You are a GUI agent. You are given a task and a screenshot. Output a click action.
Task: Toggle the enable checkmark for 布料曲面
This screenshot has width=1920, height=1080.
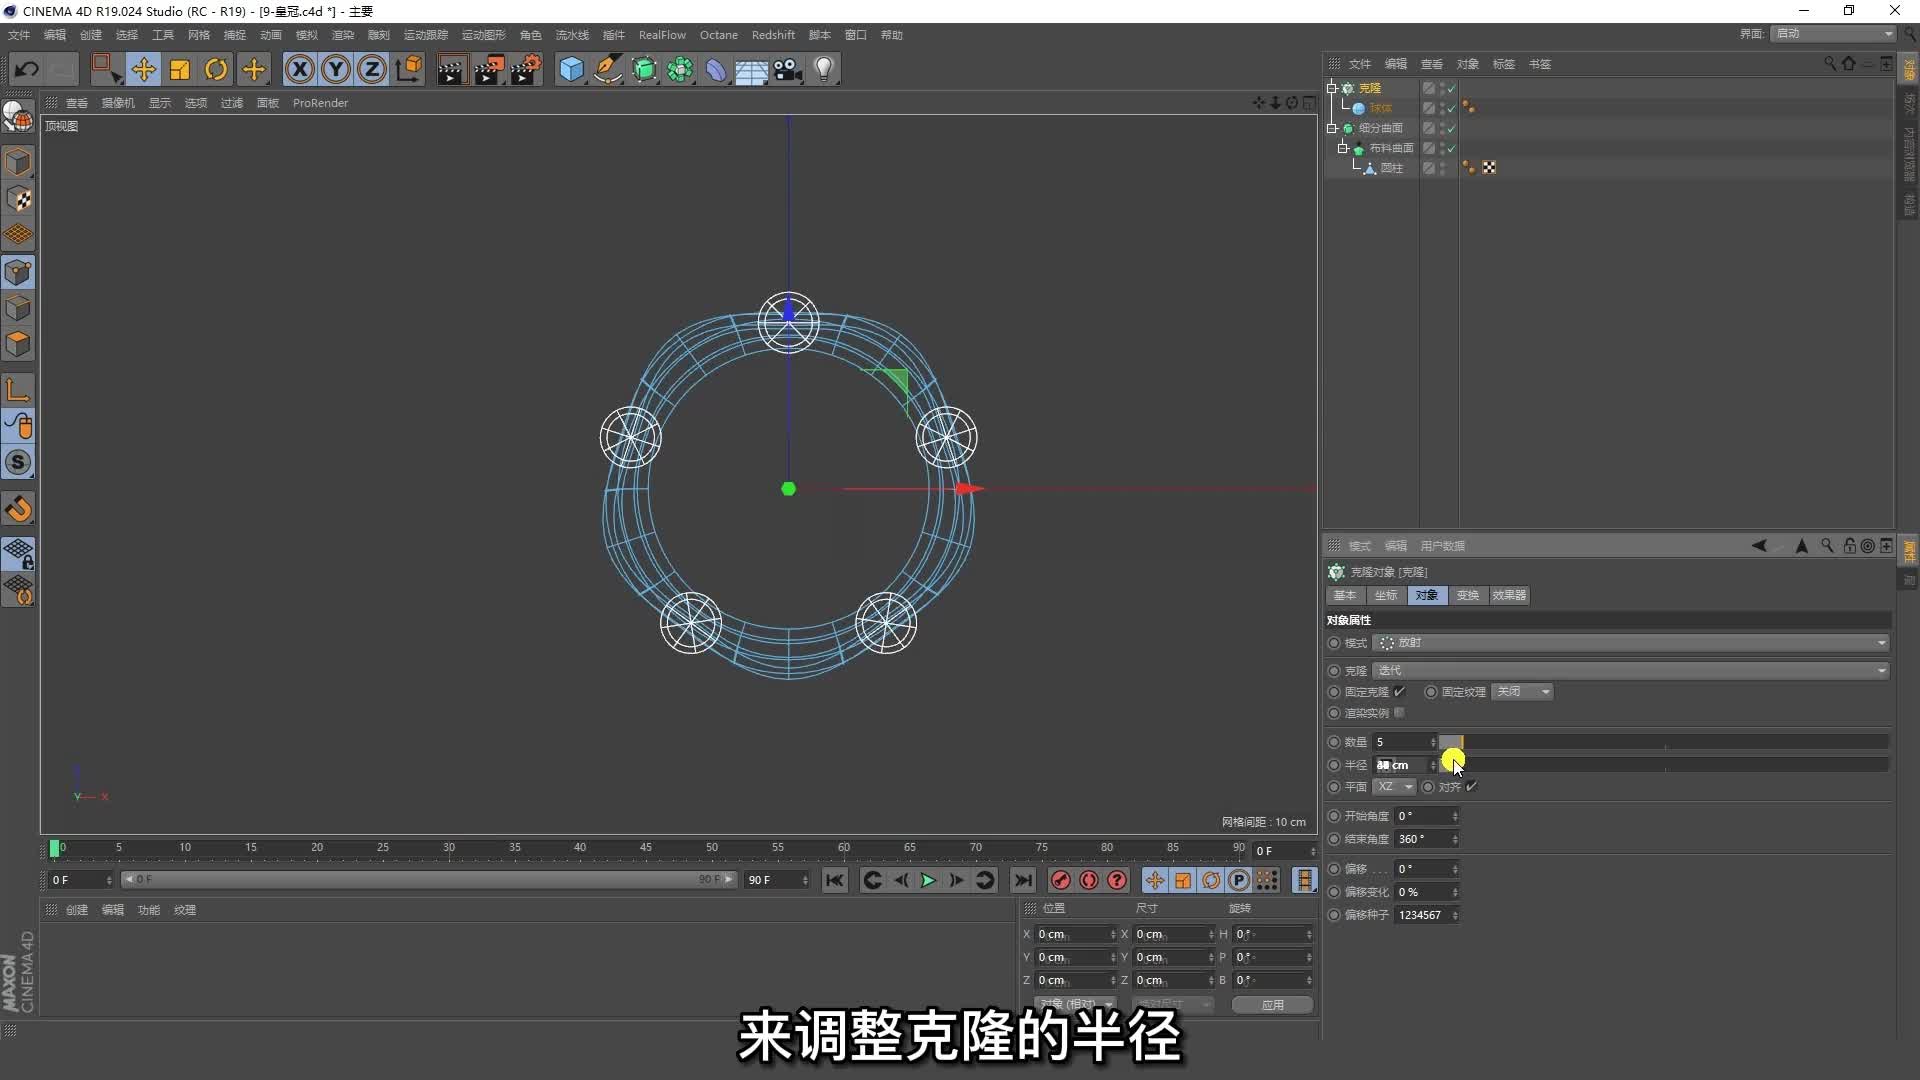(x=1451, y=148)
